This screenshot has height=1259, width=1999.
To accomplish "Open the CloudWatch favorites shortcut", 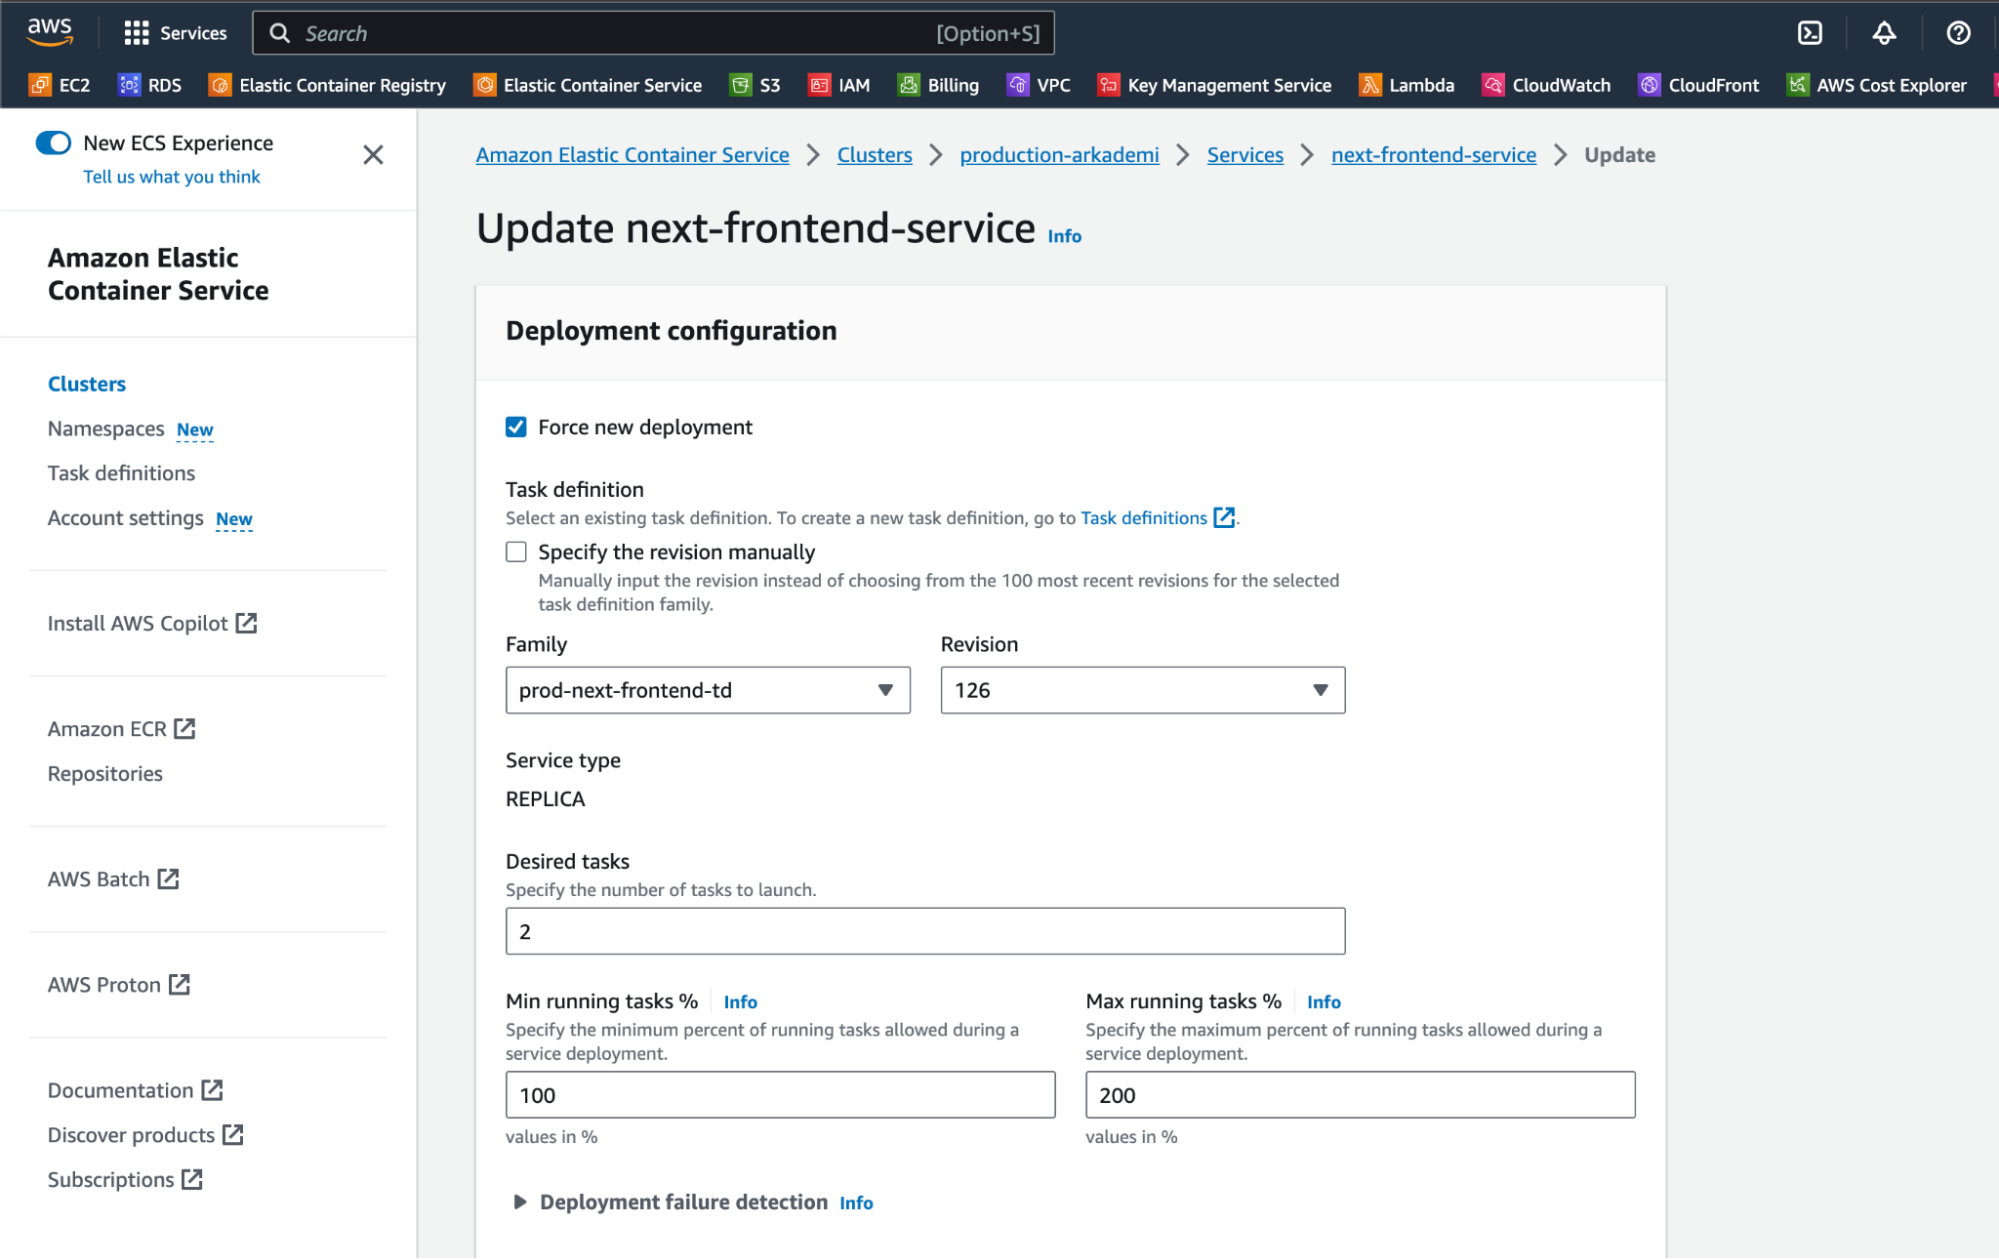I will coord(1546,85).
